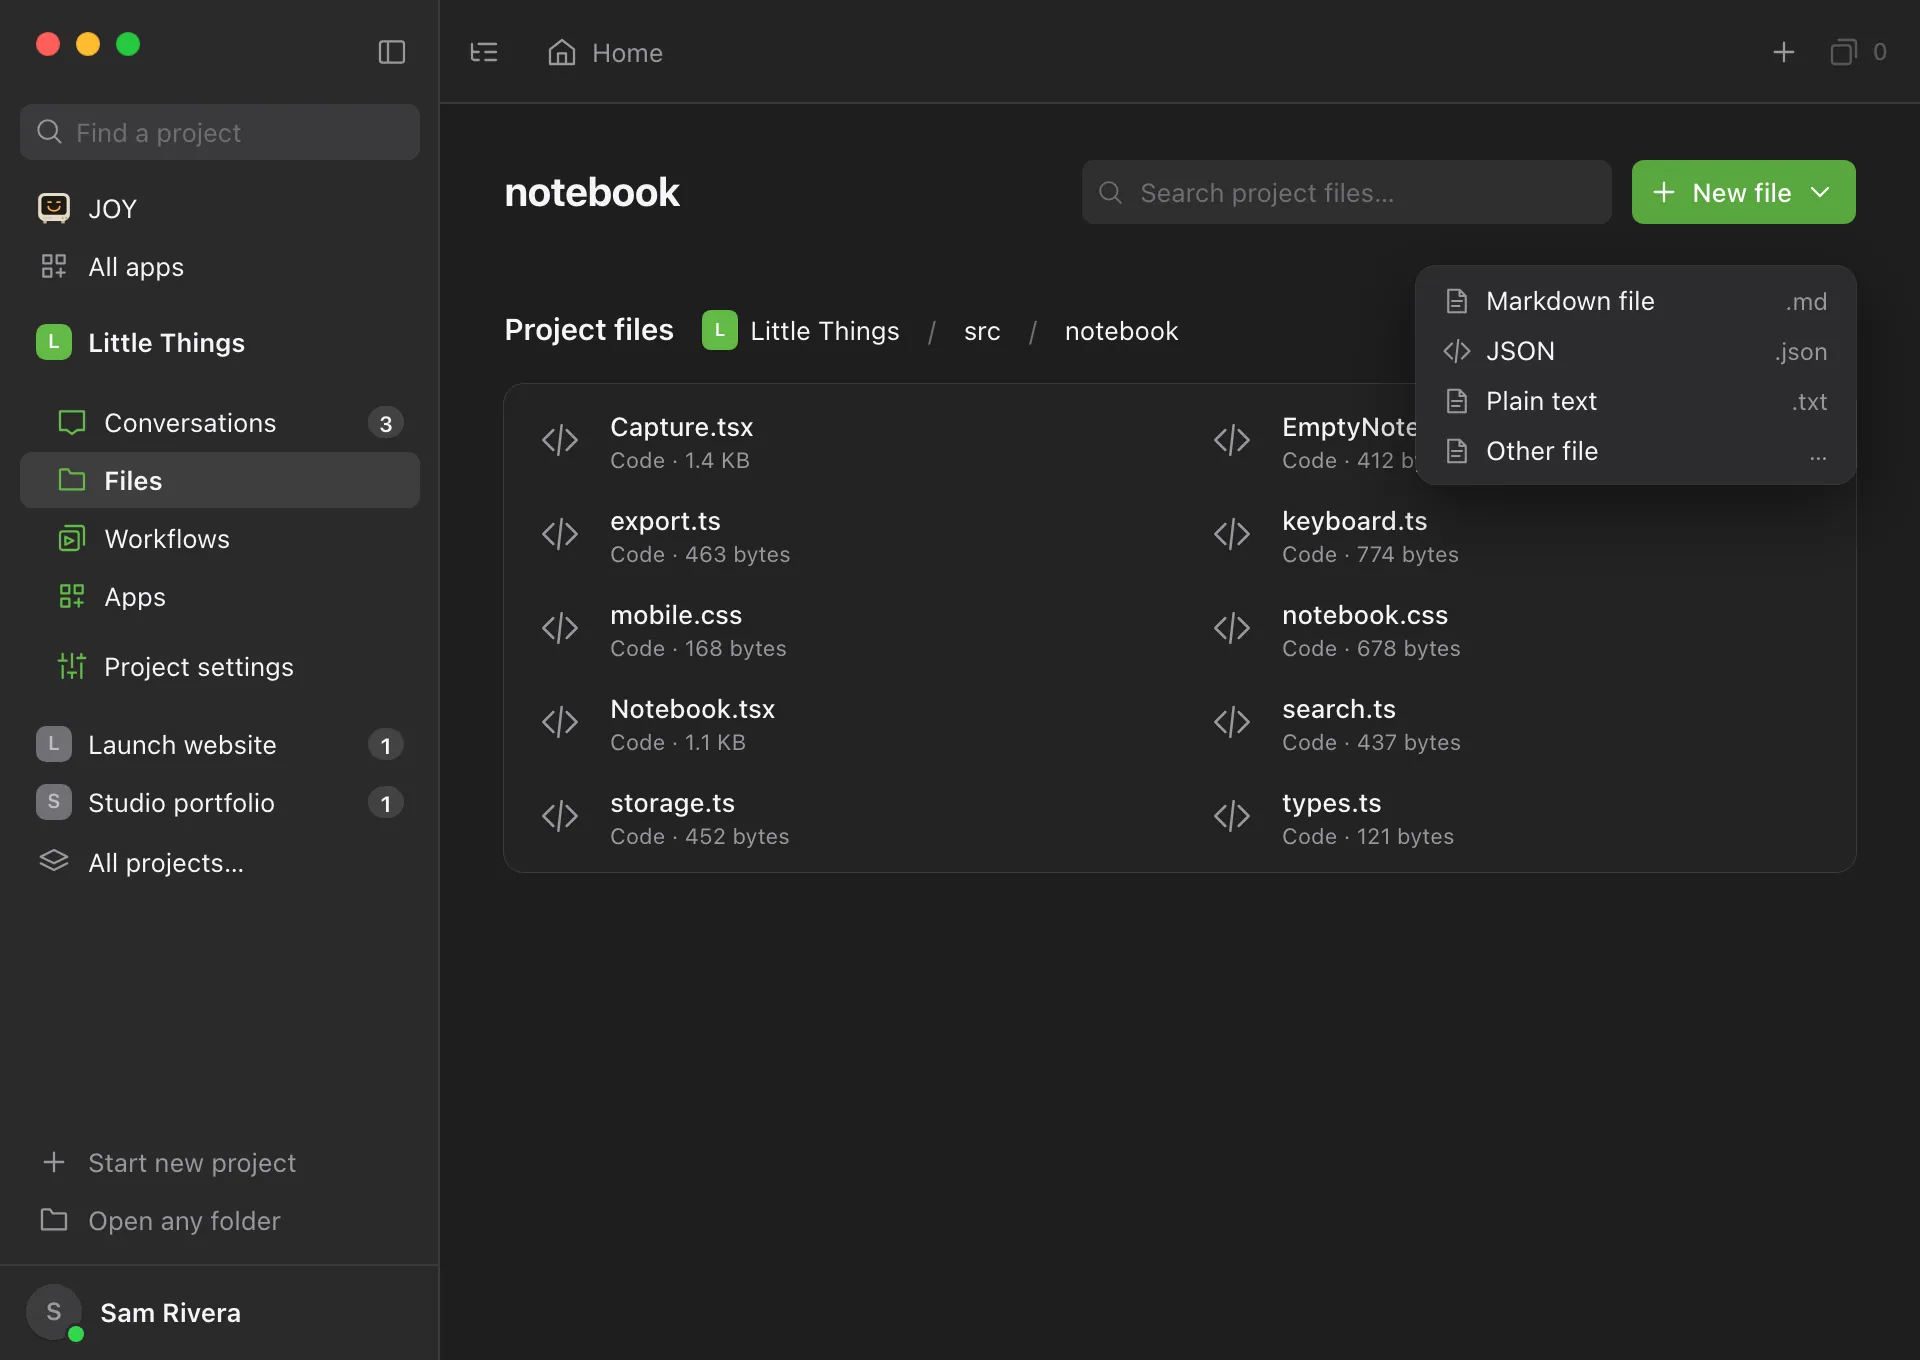Select the Little Things project in the sidebar
Screen dimensions: 1920x1360
[x=220, y=342]
